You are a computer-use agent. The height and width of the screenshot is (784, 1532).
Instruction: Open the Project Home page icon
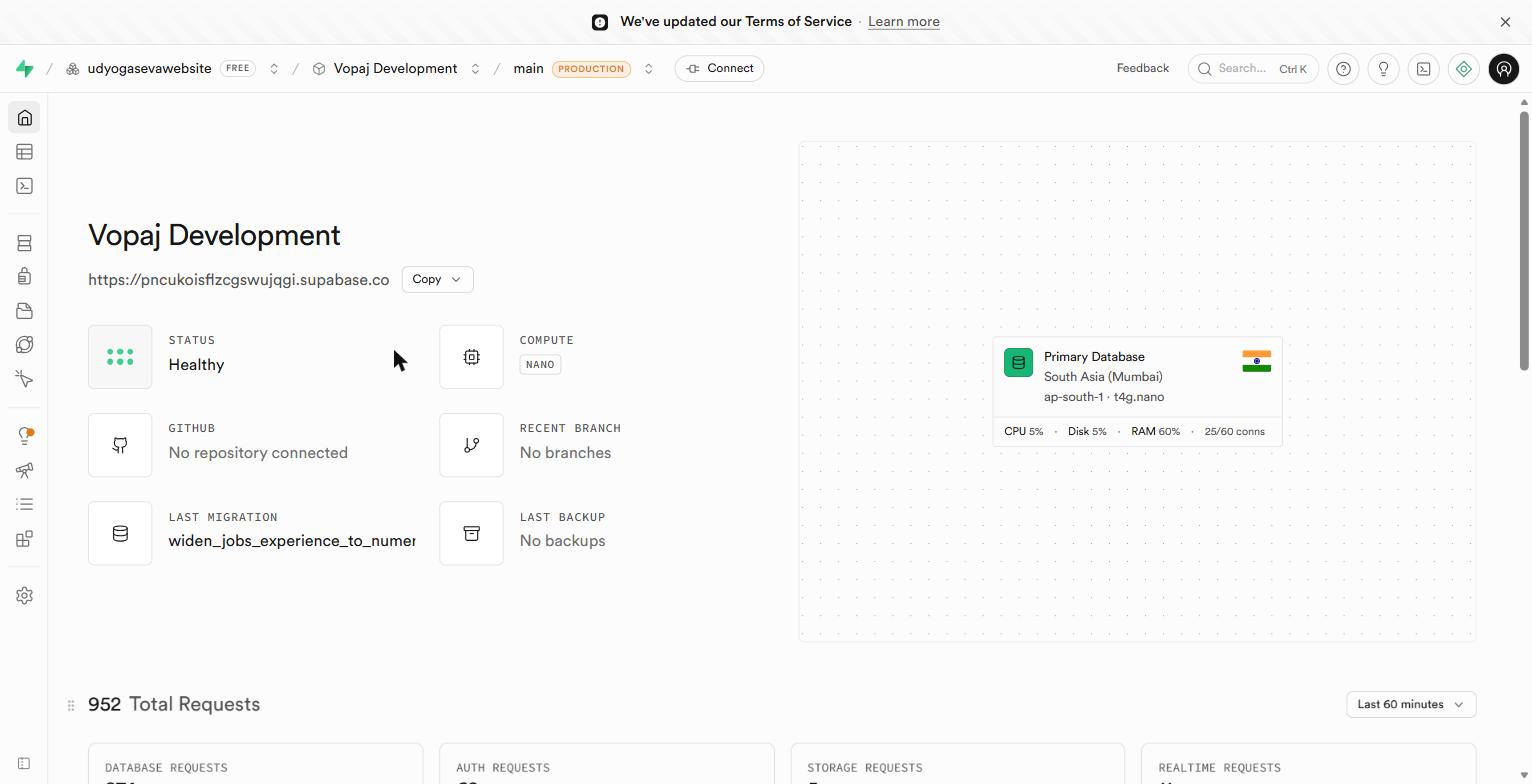[25, 118]
